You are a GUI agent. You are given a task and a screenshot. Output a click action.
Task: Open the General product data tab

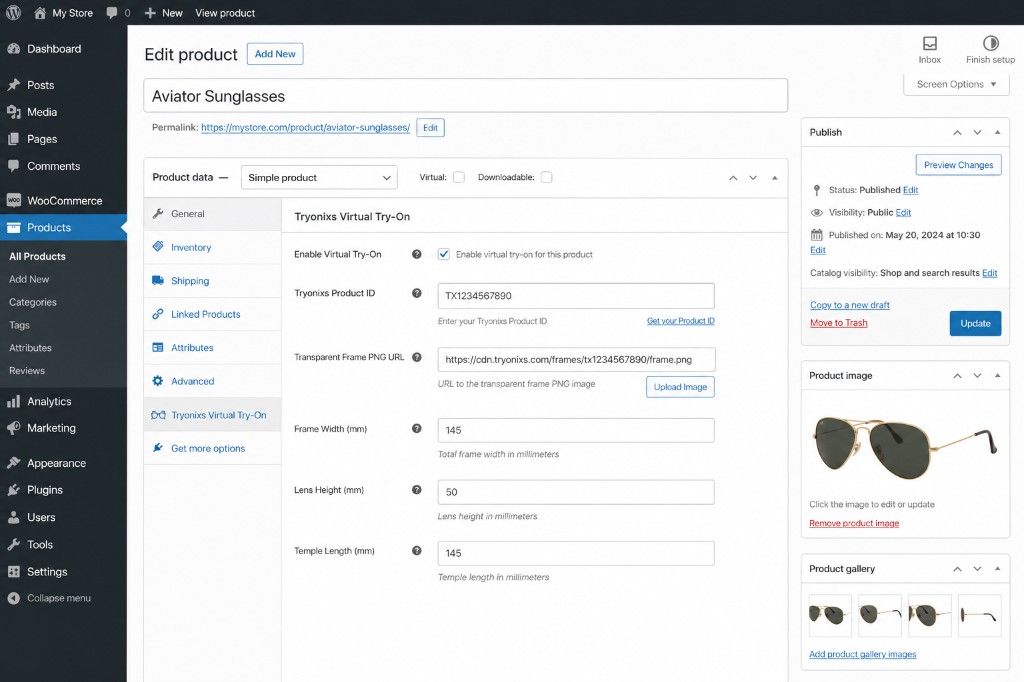pyautogui.click(x=212, y=214)
